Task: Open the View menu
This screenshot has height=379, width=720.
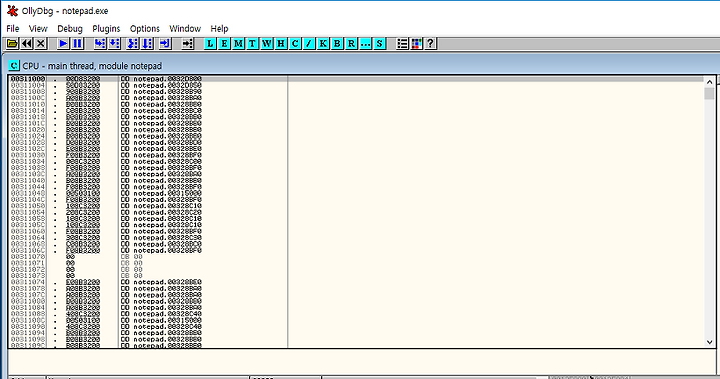Action: [38, 28]
